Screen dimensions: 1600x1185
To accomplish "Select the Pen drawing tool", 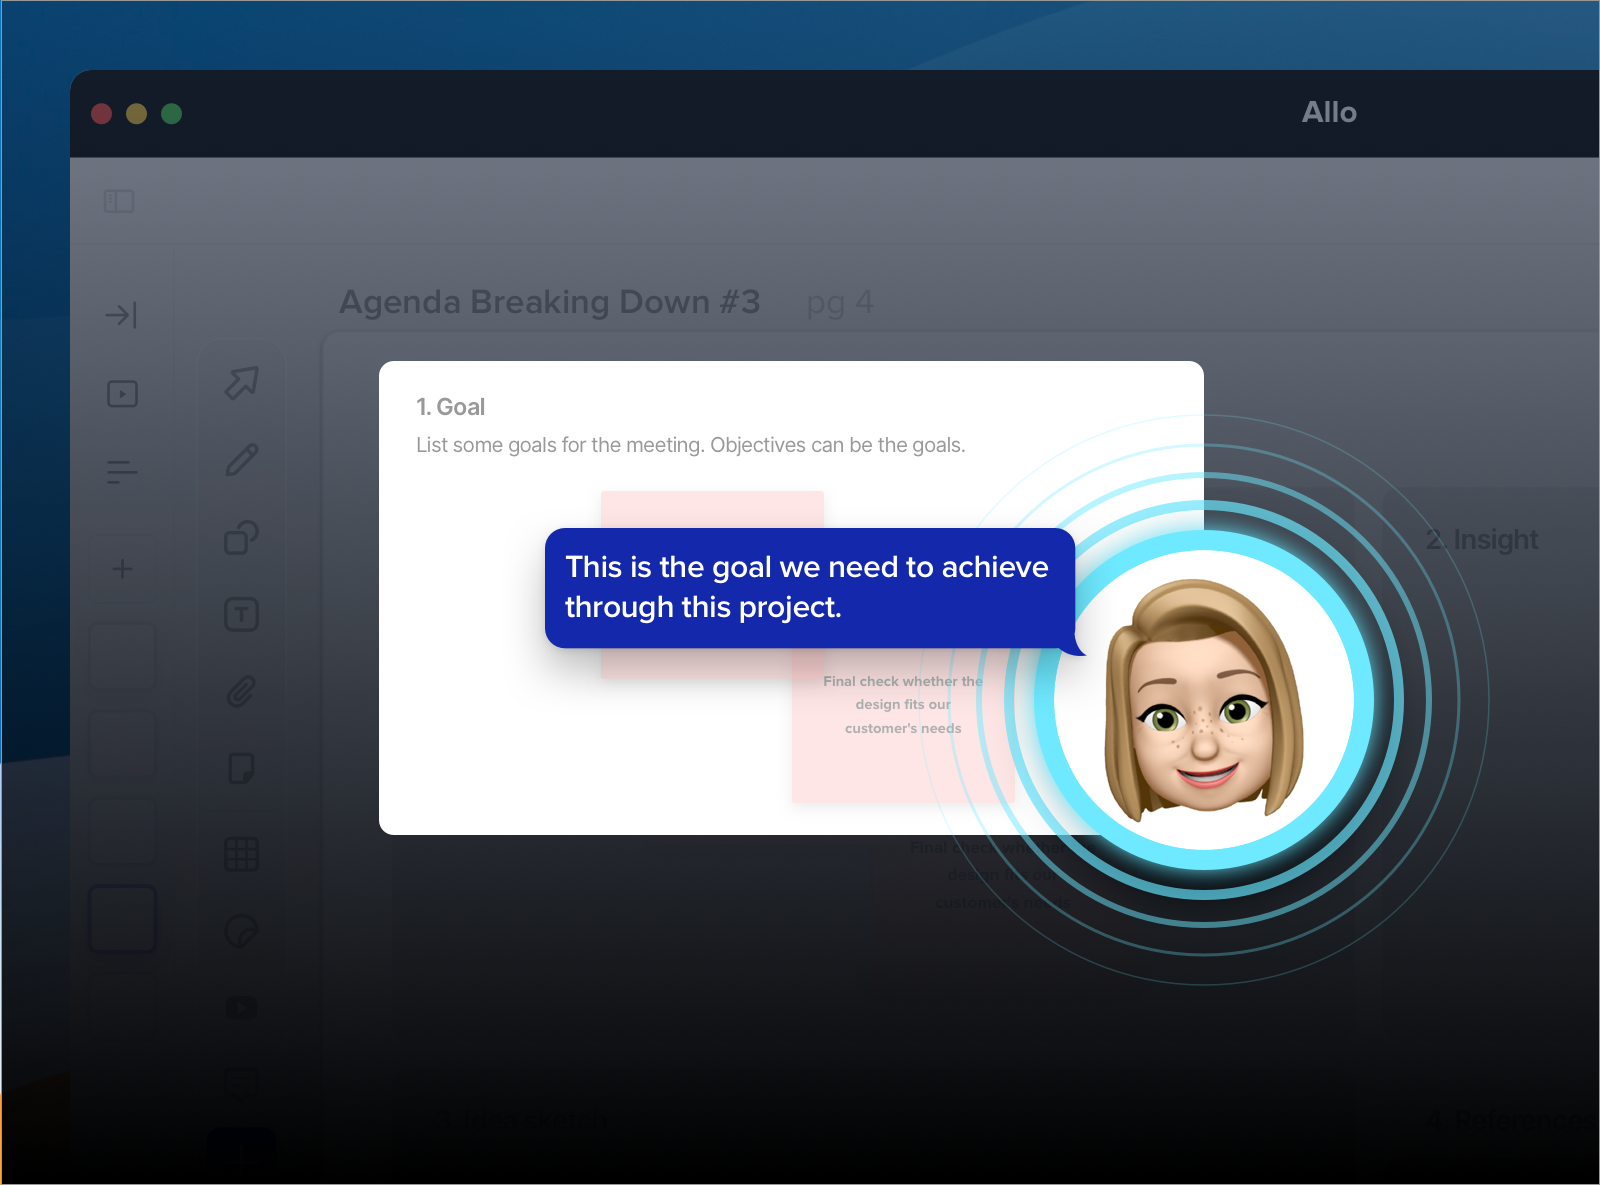I will 241,458.
